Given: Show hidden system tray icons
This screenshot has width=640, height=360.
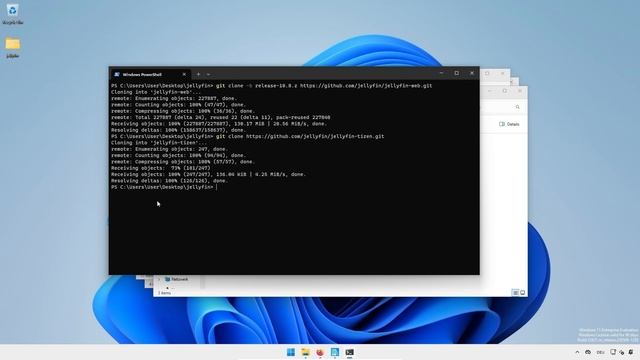Looking at the screenshot, I should (x=577, y=352).
